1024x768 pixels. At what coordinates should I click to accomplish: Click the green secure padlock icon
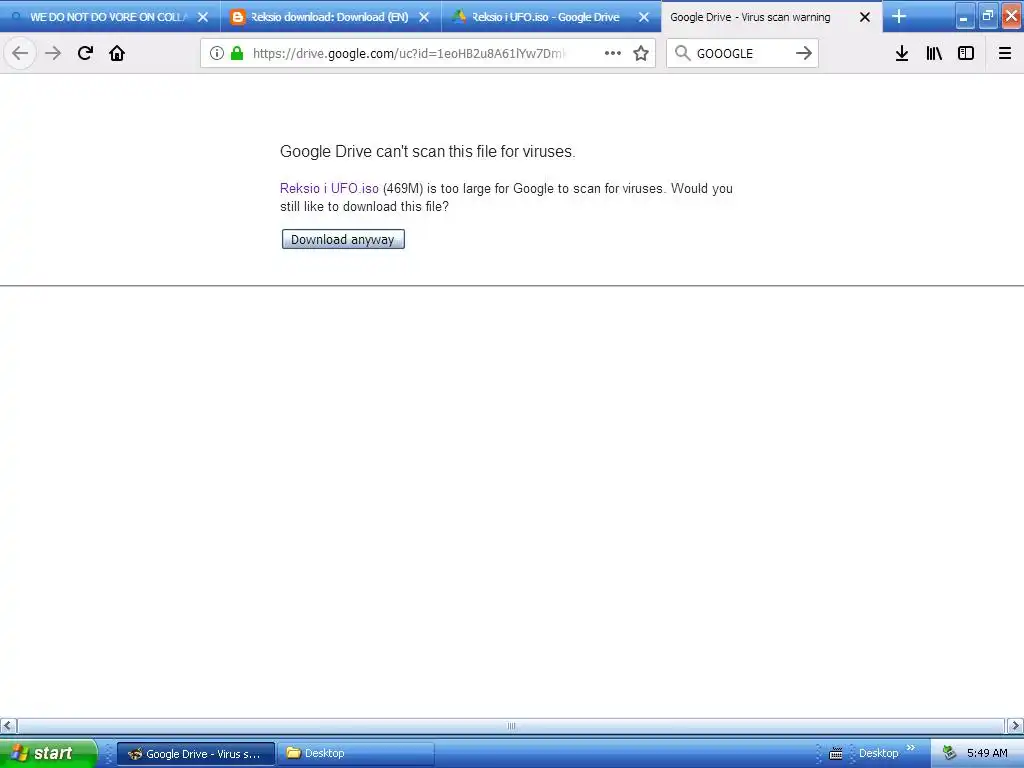pos(237,54)
